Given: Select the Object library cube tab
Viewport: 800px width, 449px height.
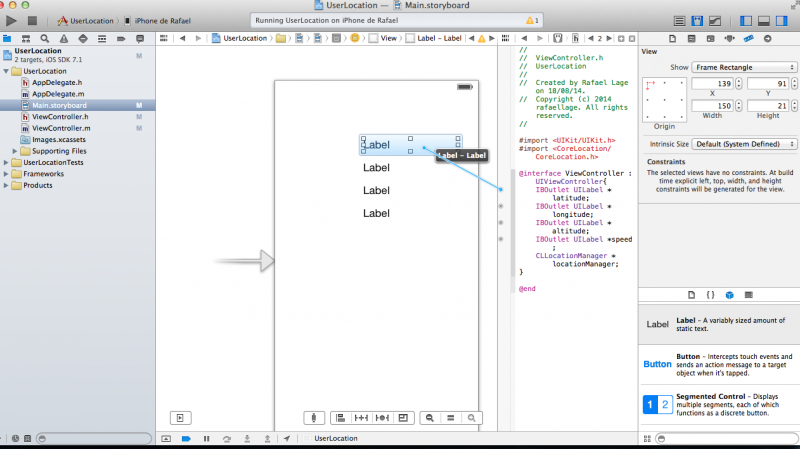Looking at the screenshot, I should point(730,295).
